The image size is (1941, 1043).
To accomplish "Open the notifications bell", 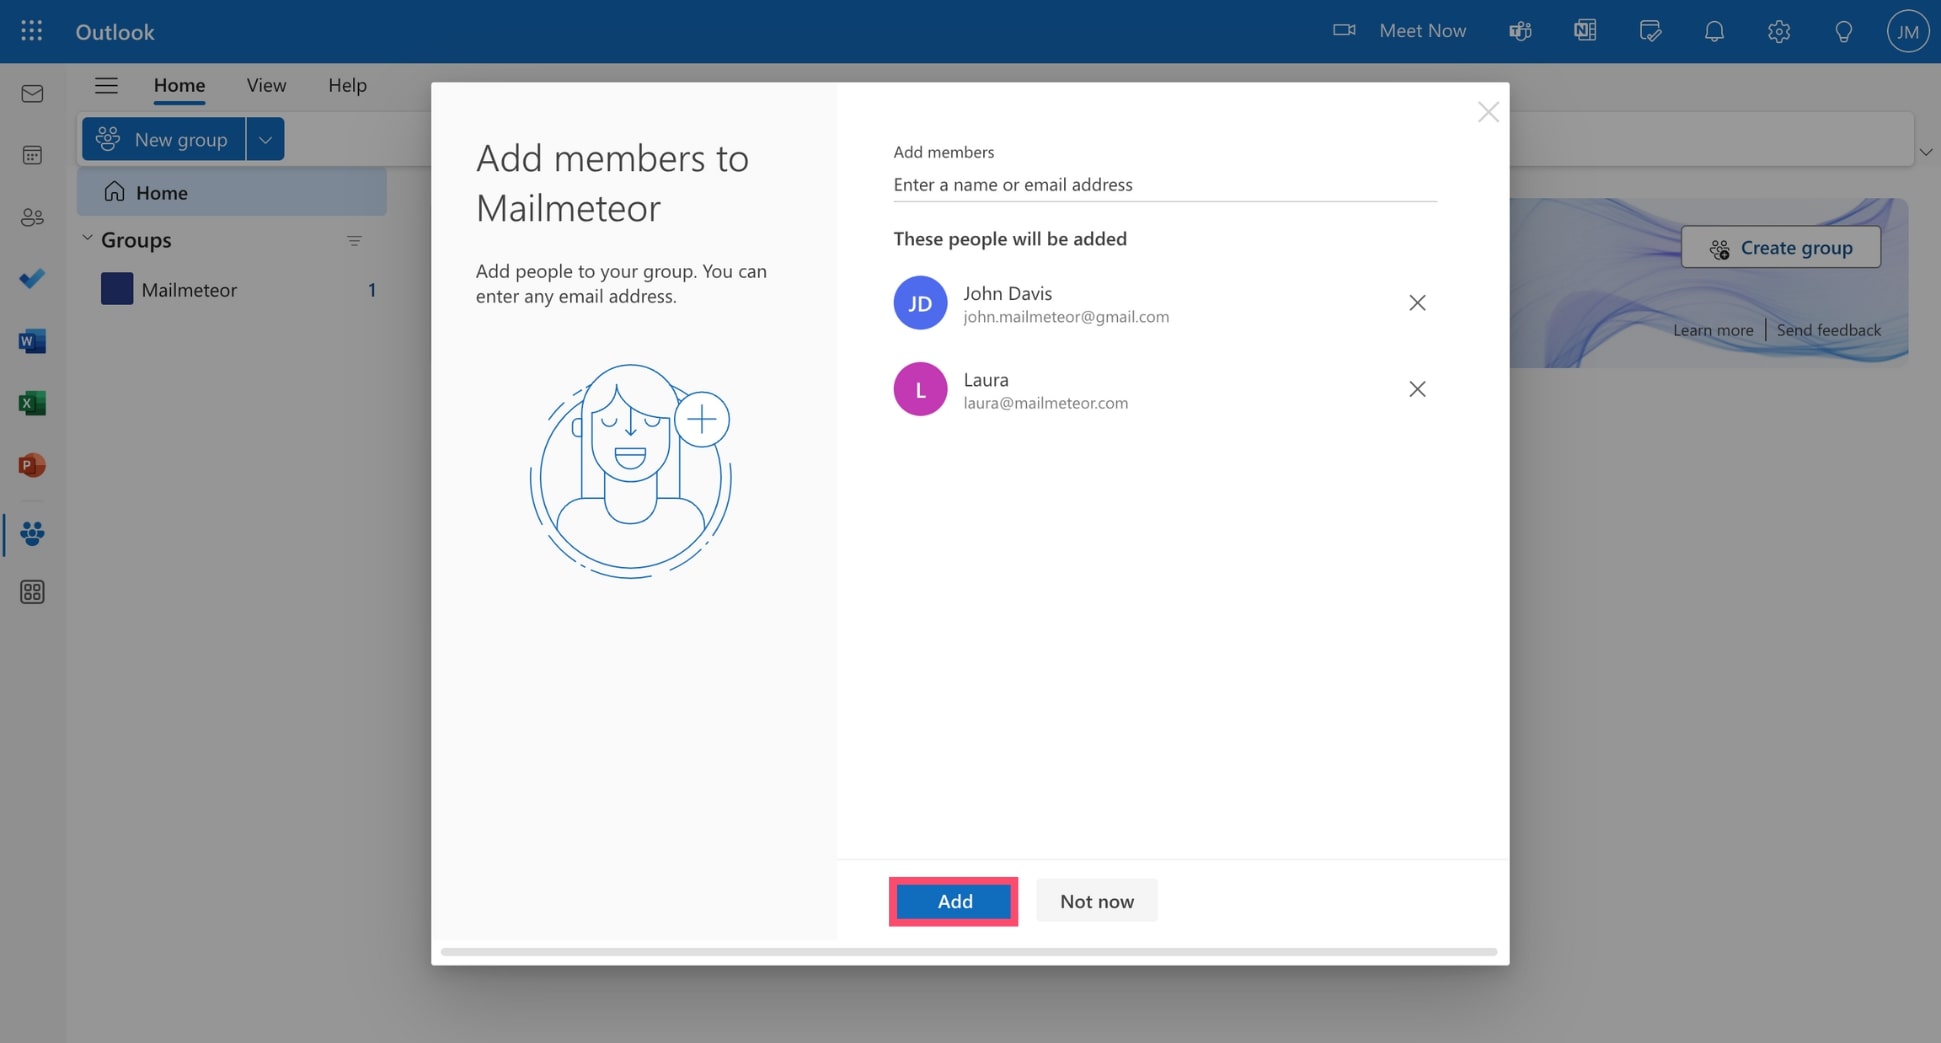I will pos(1714,31).
